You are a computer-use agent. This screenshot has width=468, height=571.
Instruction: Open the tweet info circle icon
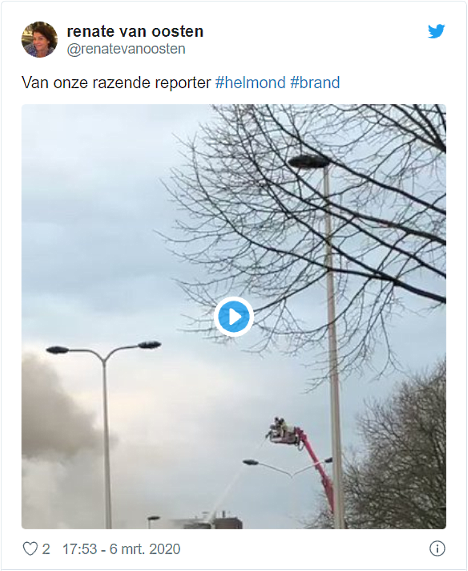click(437, 548)
